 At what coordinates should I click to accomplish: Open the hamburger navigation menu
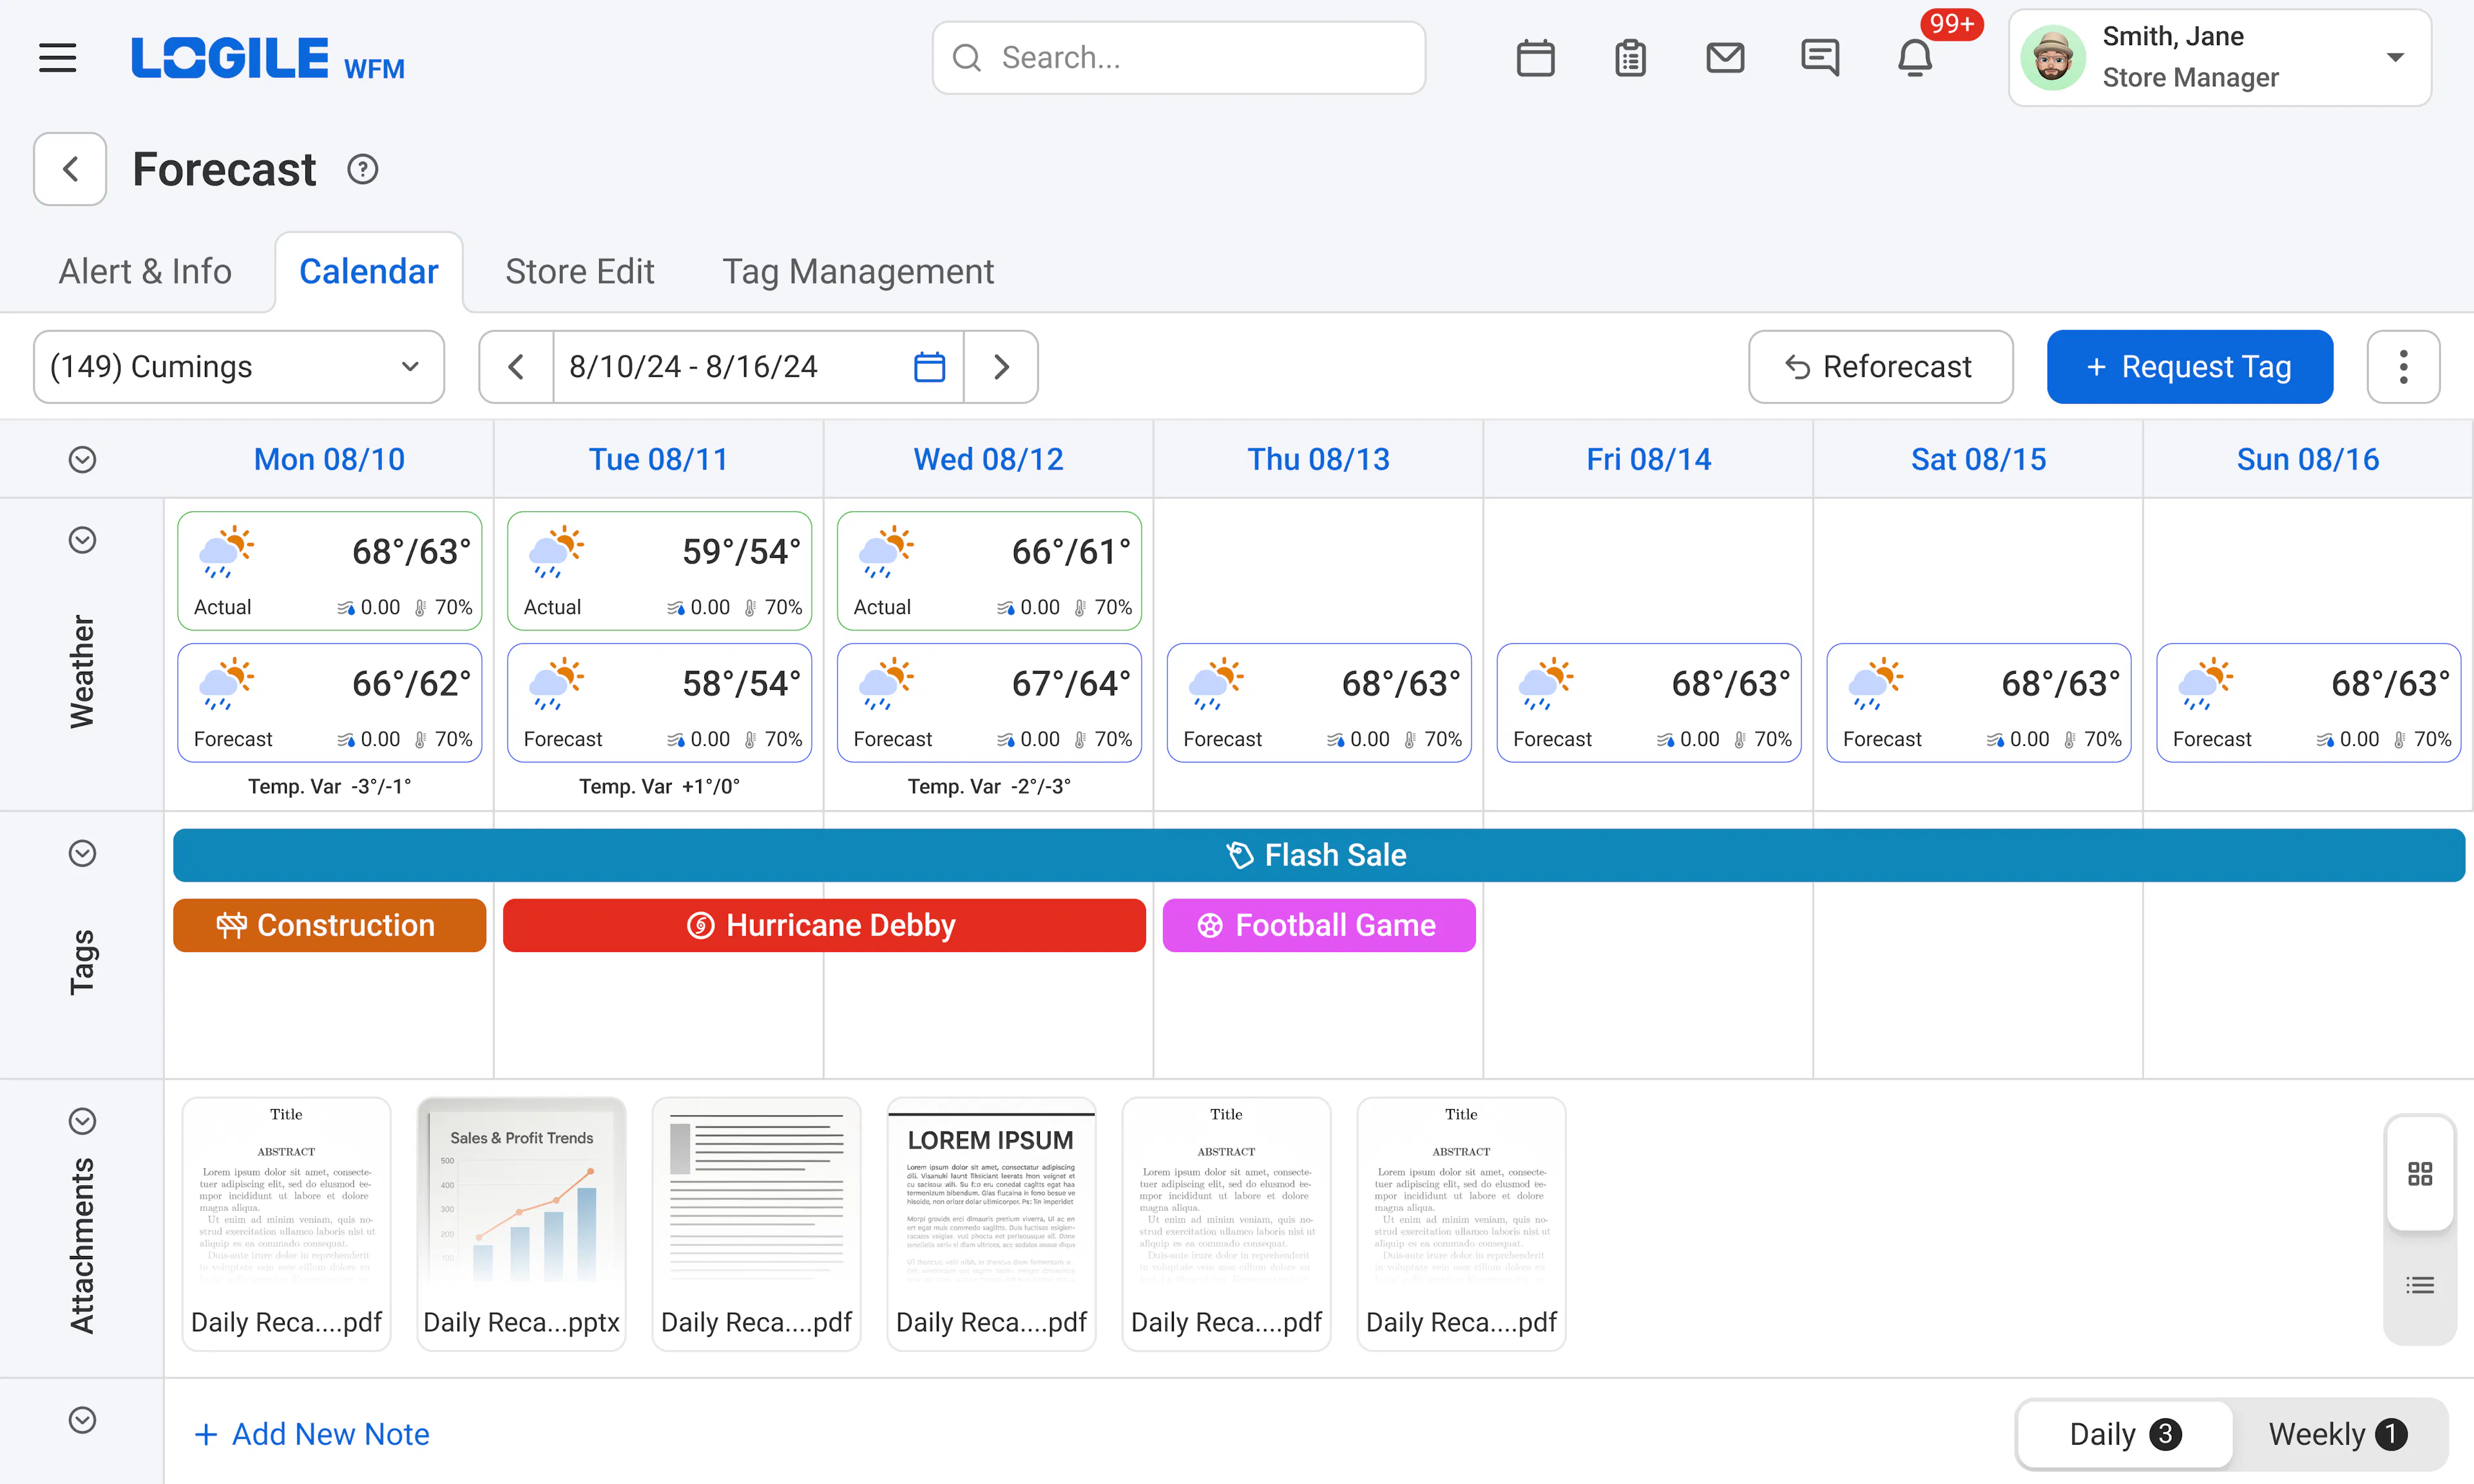[x=57, y=58]
